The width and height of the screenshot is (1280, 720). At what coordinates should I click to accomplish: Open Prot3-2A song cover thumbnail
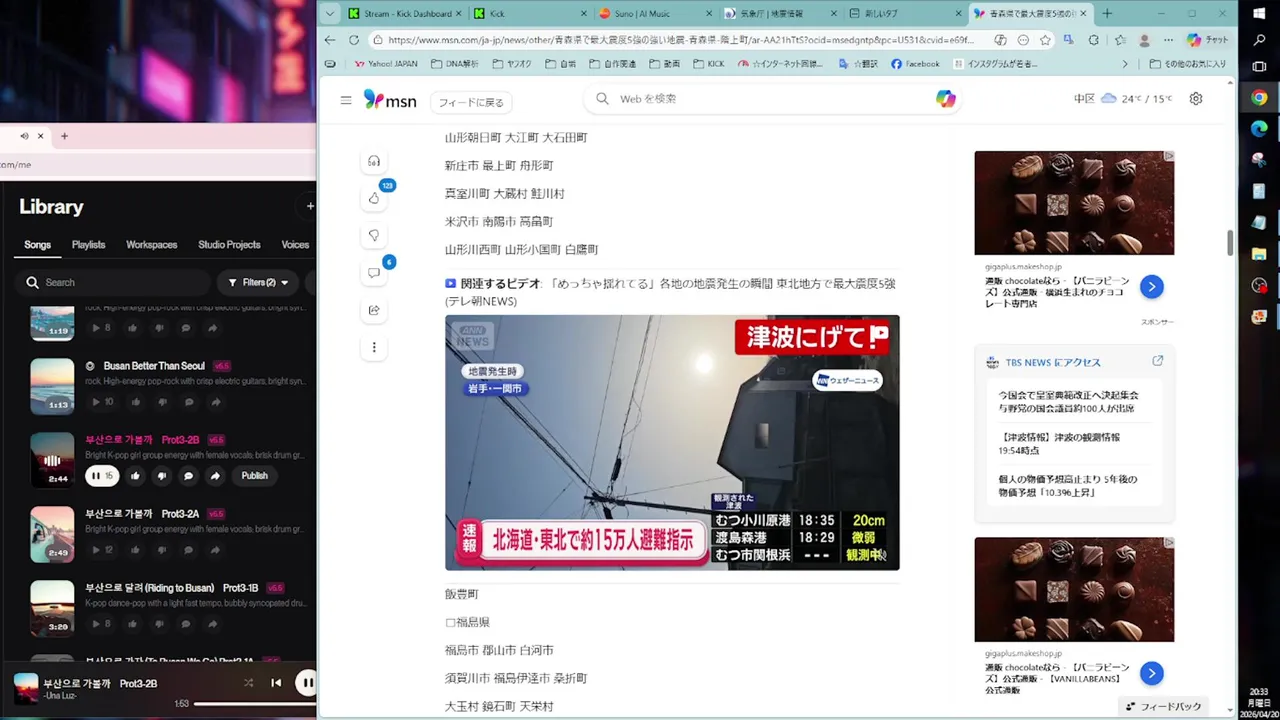point(52,534)
